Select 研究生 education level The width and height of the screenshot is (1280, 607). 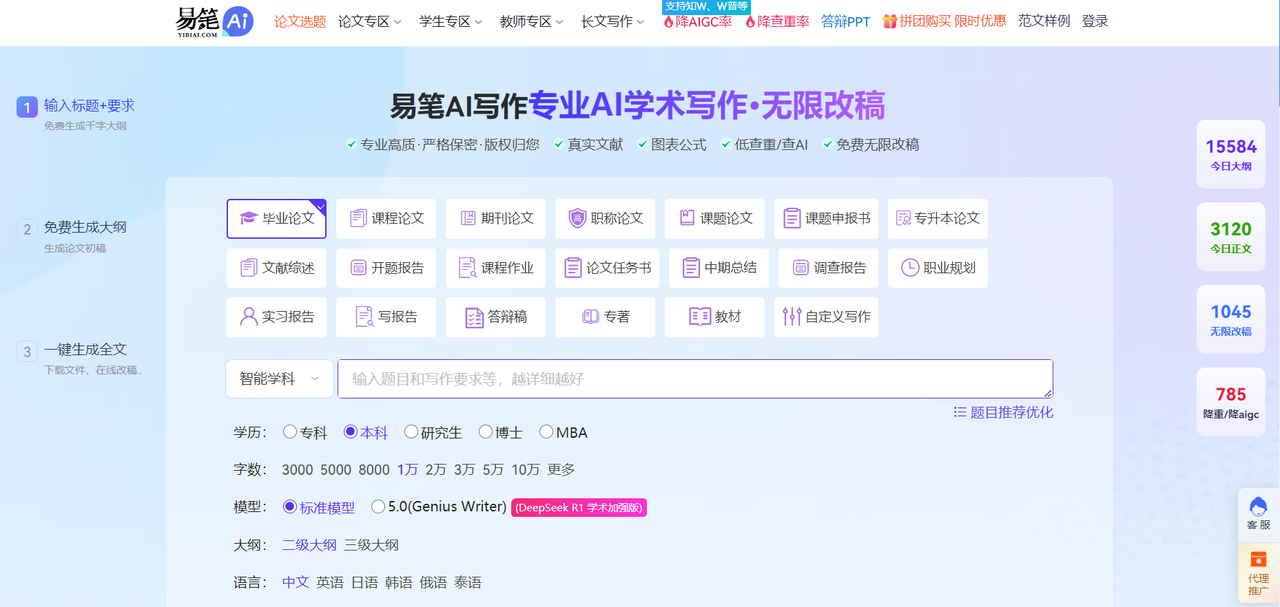[433, 433]
